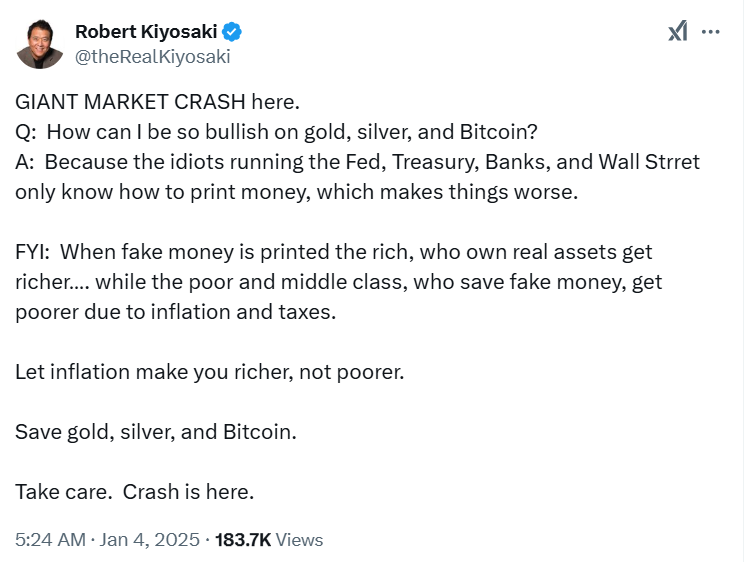Click the GIANT MARKET CRASH here line
This screenshot has width=747, height=562.
pos(157,102)
